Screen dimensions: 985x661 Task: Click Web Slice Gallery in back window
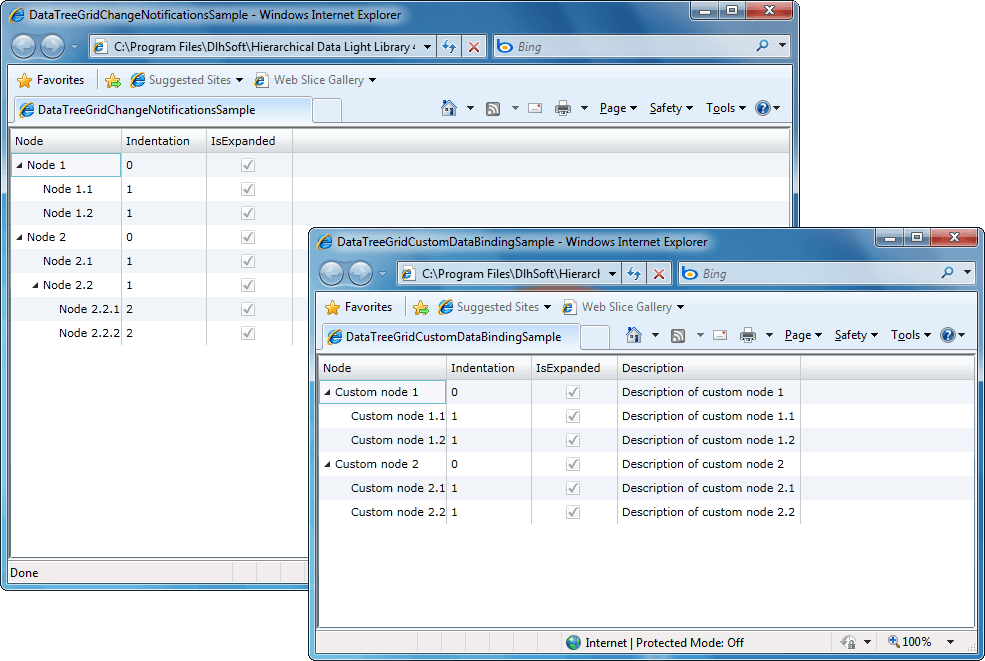(x=315, y=80)
